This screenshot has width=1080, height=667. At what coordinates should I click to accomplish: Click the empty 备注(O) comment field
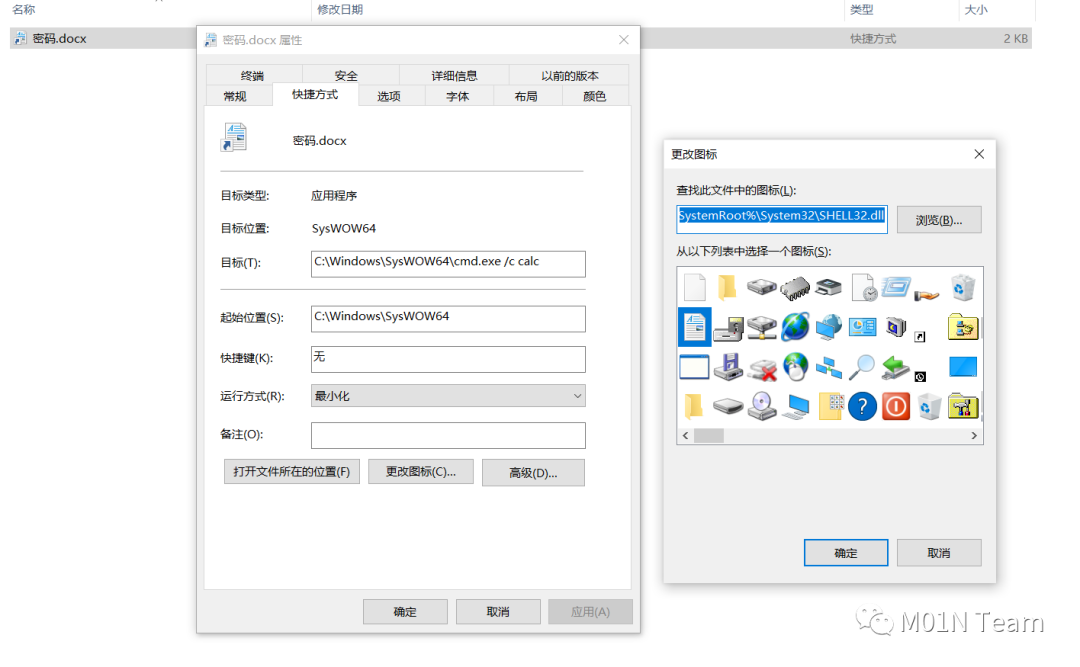[x=448, y=435]
